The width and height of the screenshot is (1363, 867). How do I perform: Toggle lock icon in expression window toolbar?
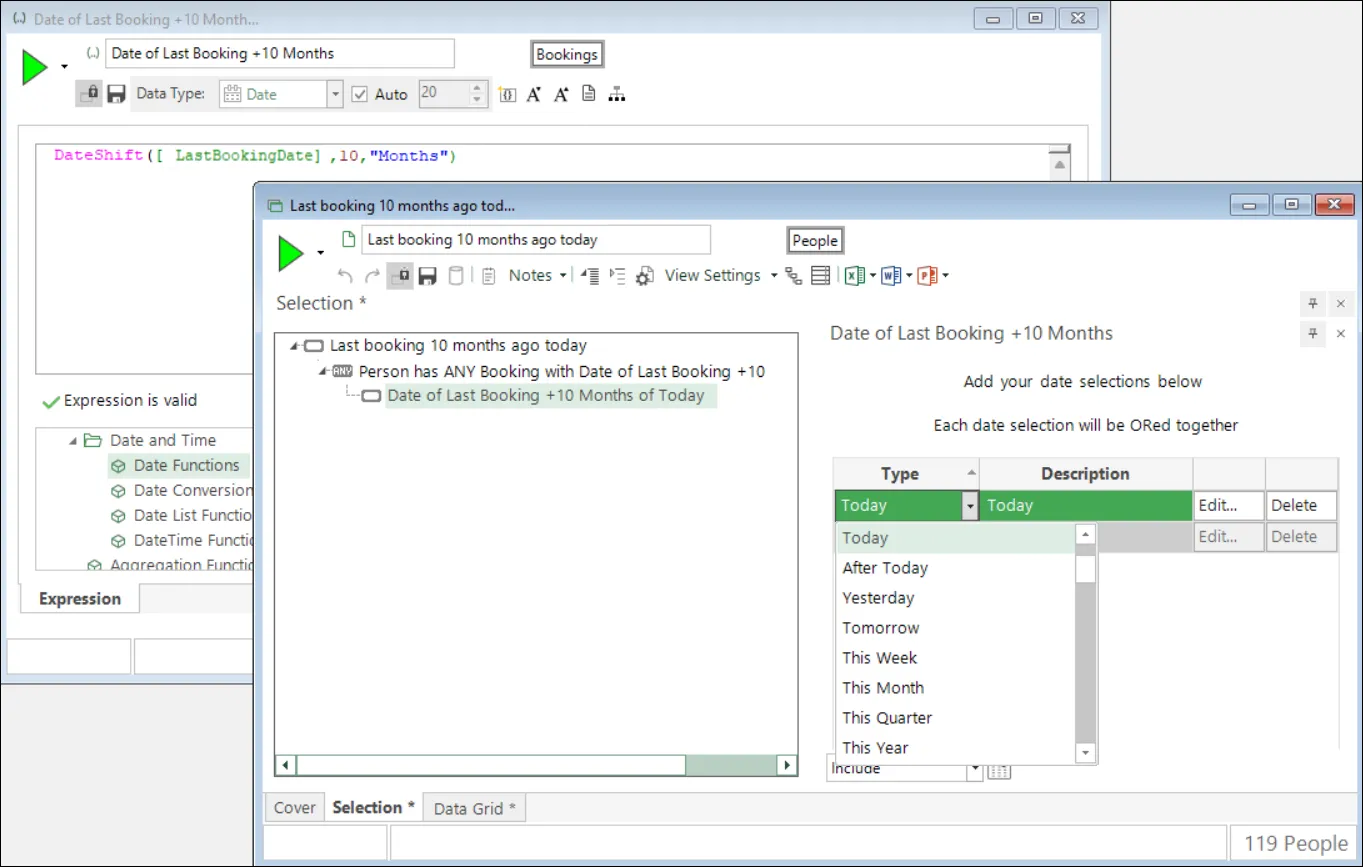(x=88, y=94)
